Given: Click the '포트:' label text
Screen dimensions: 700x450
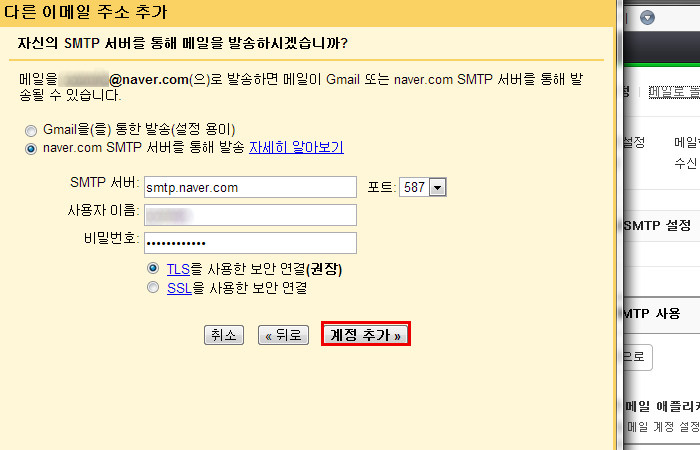Looking at the screenshot, I should [382, 187].
